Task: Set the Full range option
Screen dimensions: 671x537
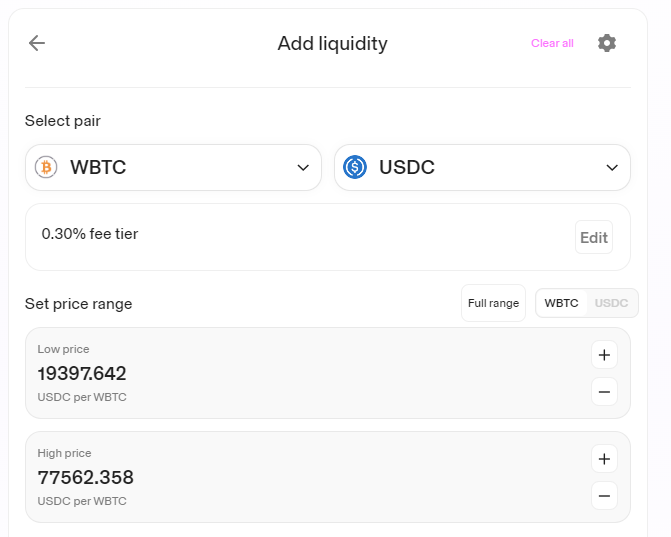Action: pos(493,303)
